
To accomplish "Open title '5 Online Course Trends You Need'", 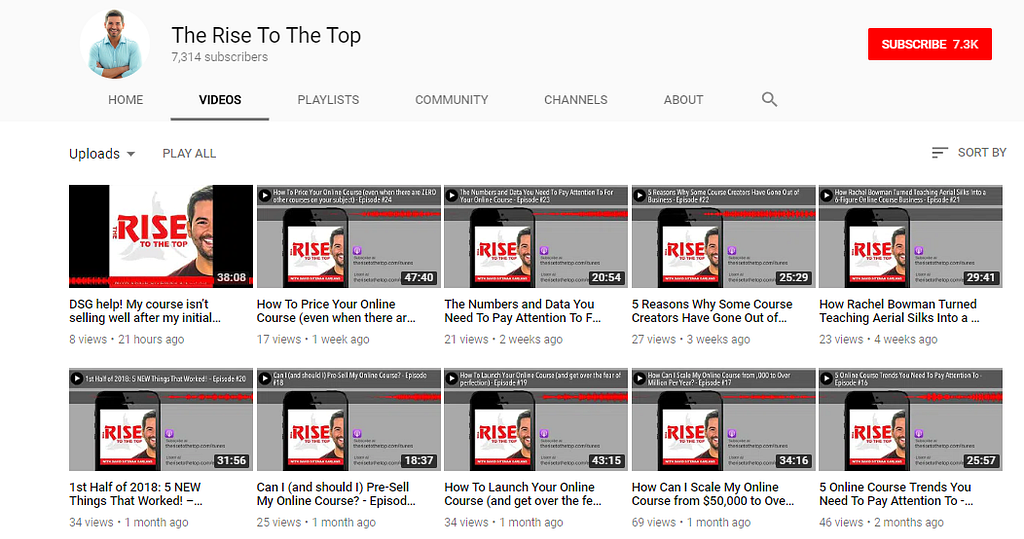I will (896, 494).
